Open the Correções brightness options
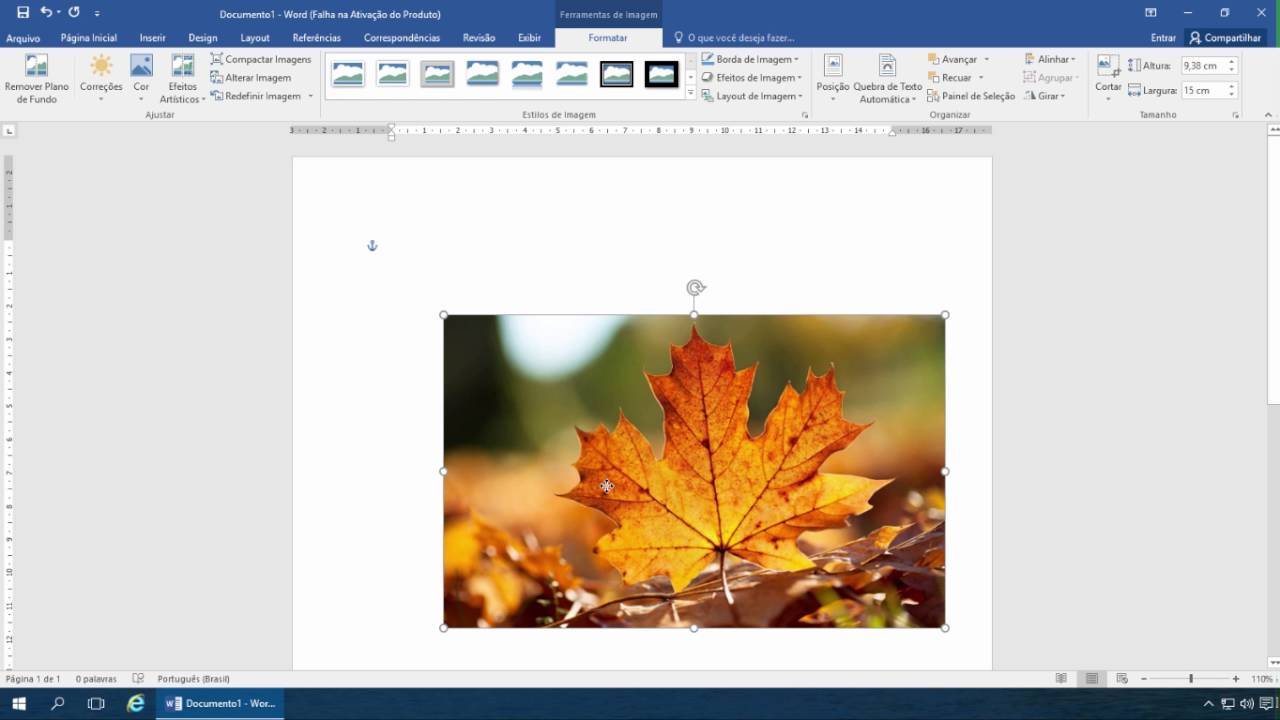 click(101, 79)
